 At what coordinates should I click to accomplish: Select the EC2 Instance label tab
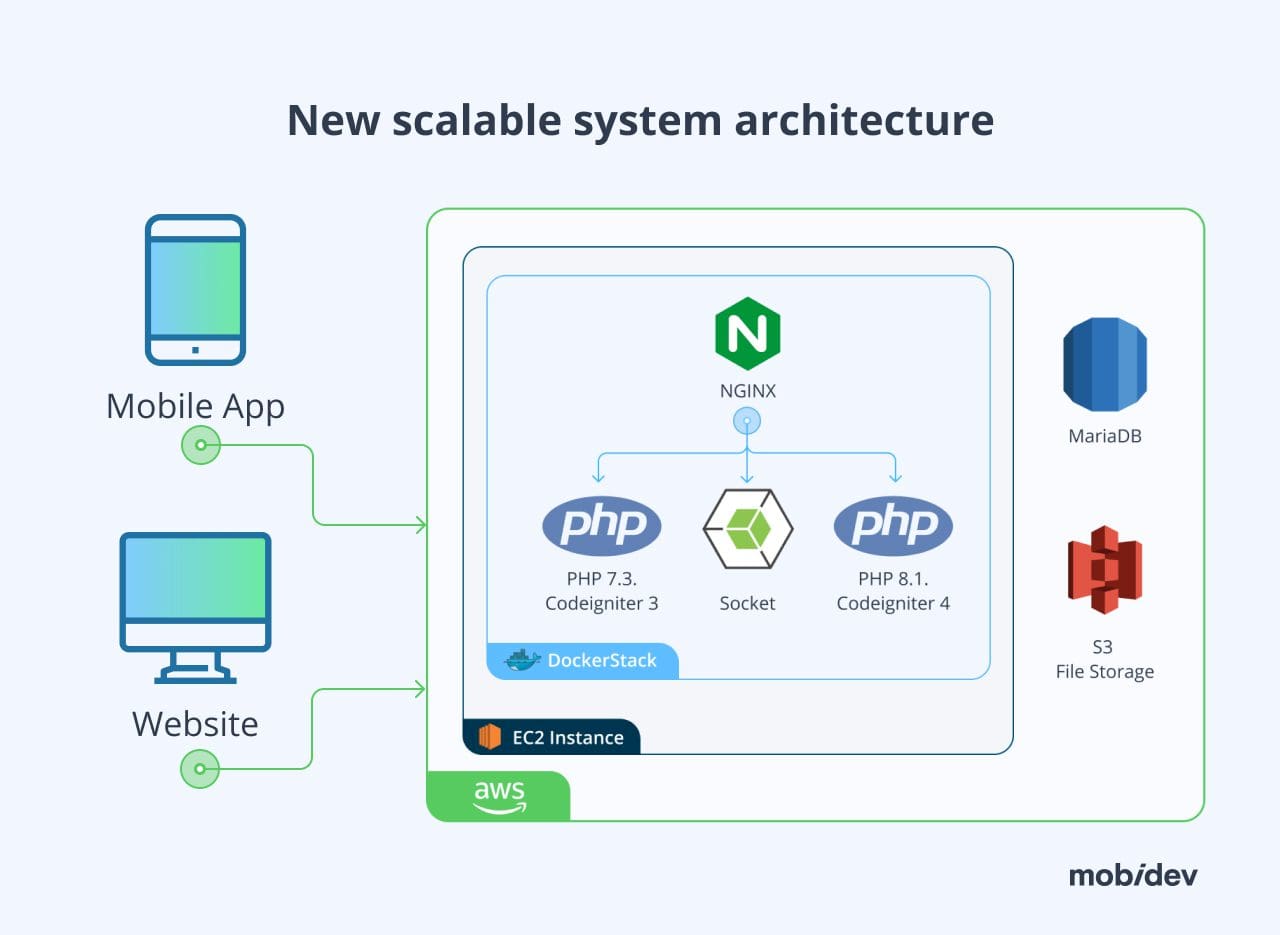coord(552,737)
